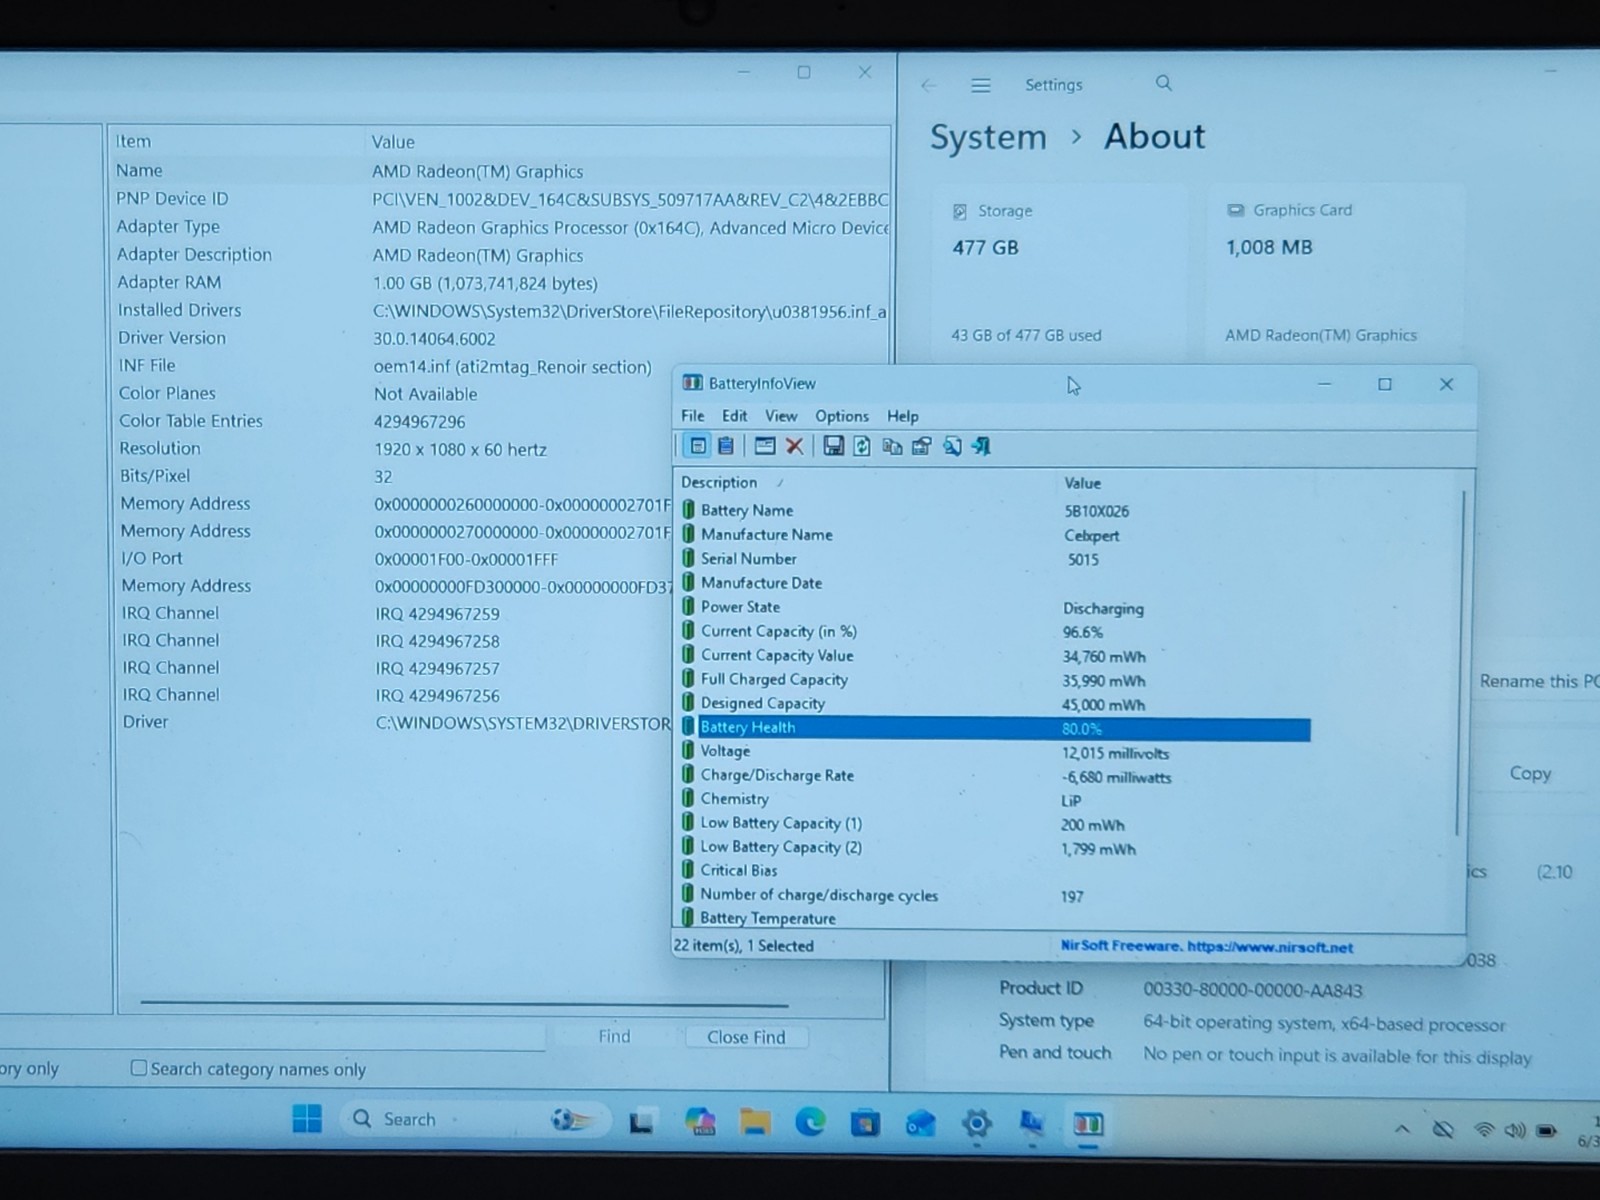This screenshot has height=1200, width=1600.
Task: Click the System Information horizontal scrollbar
Action: point(464,1003)
